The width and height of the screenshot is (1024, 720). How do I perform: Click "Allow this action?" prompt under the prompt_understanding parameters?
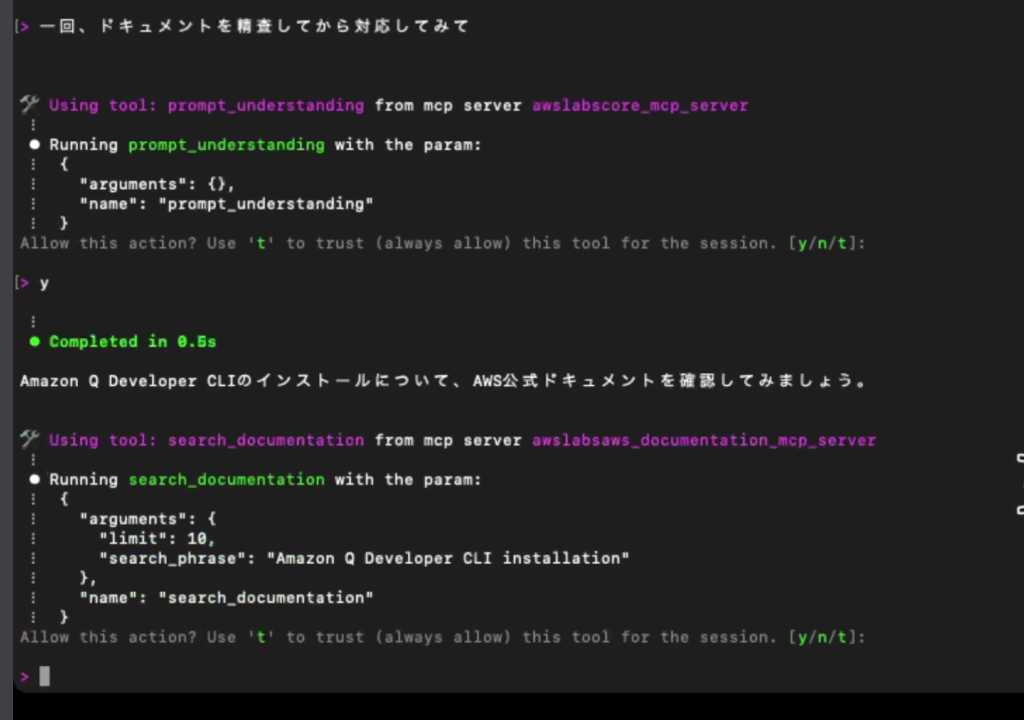443,244
